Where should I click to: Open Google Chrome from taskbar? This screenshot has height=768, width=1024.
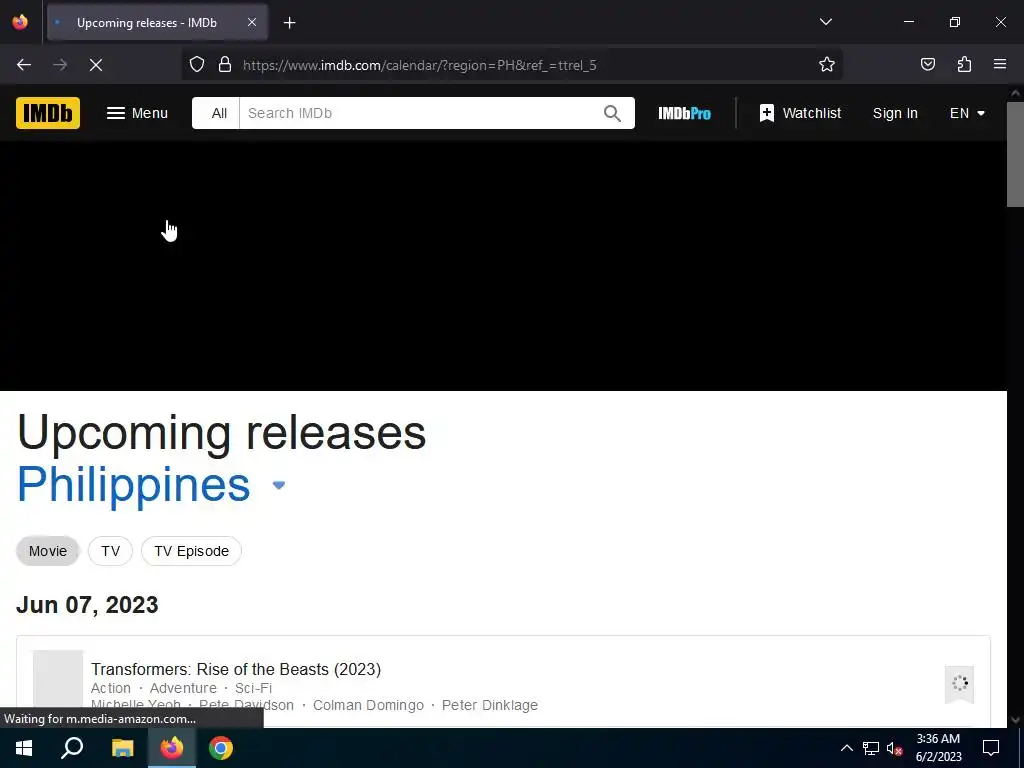pos(221,748)
